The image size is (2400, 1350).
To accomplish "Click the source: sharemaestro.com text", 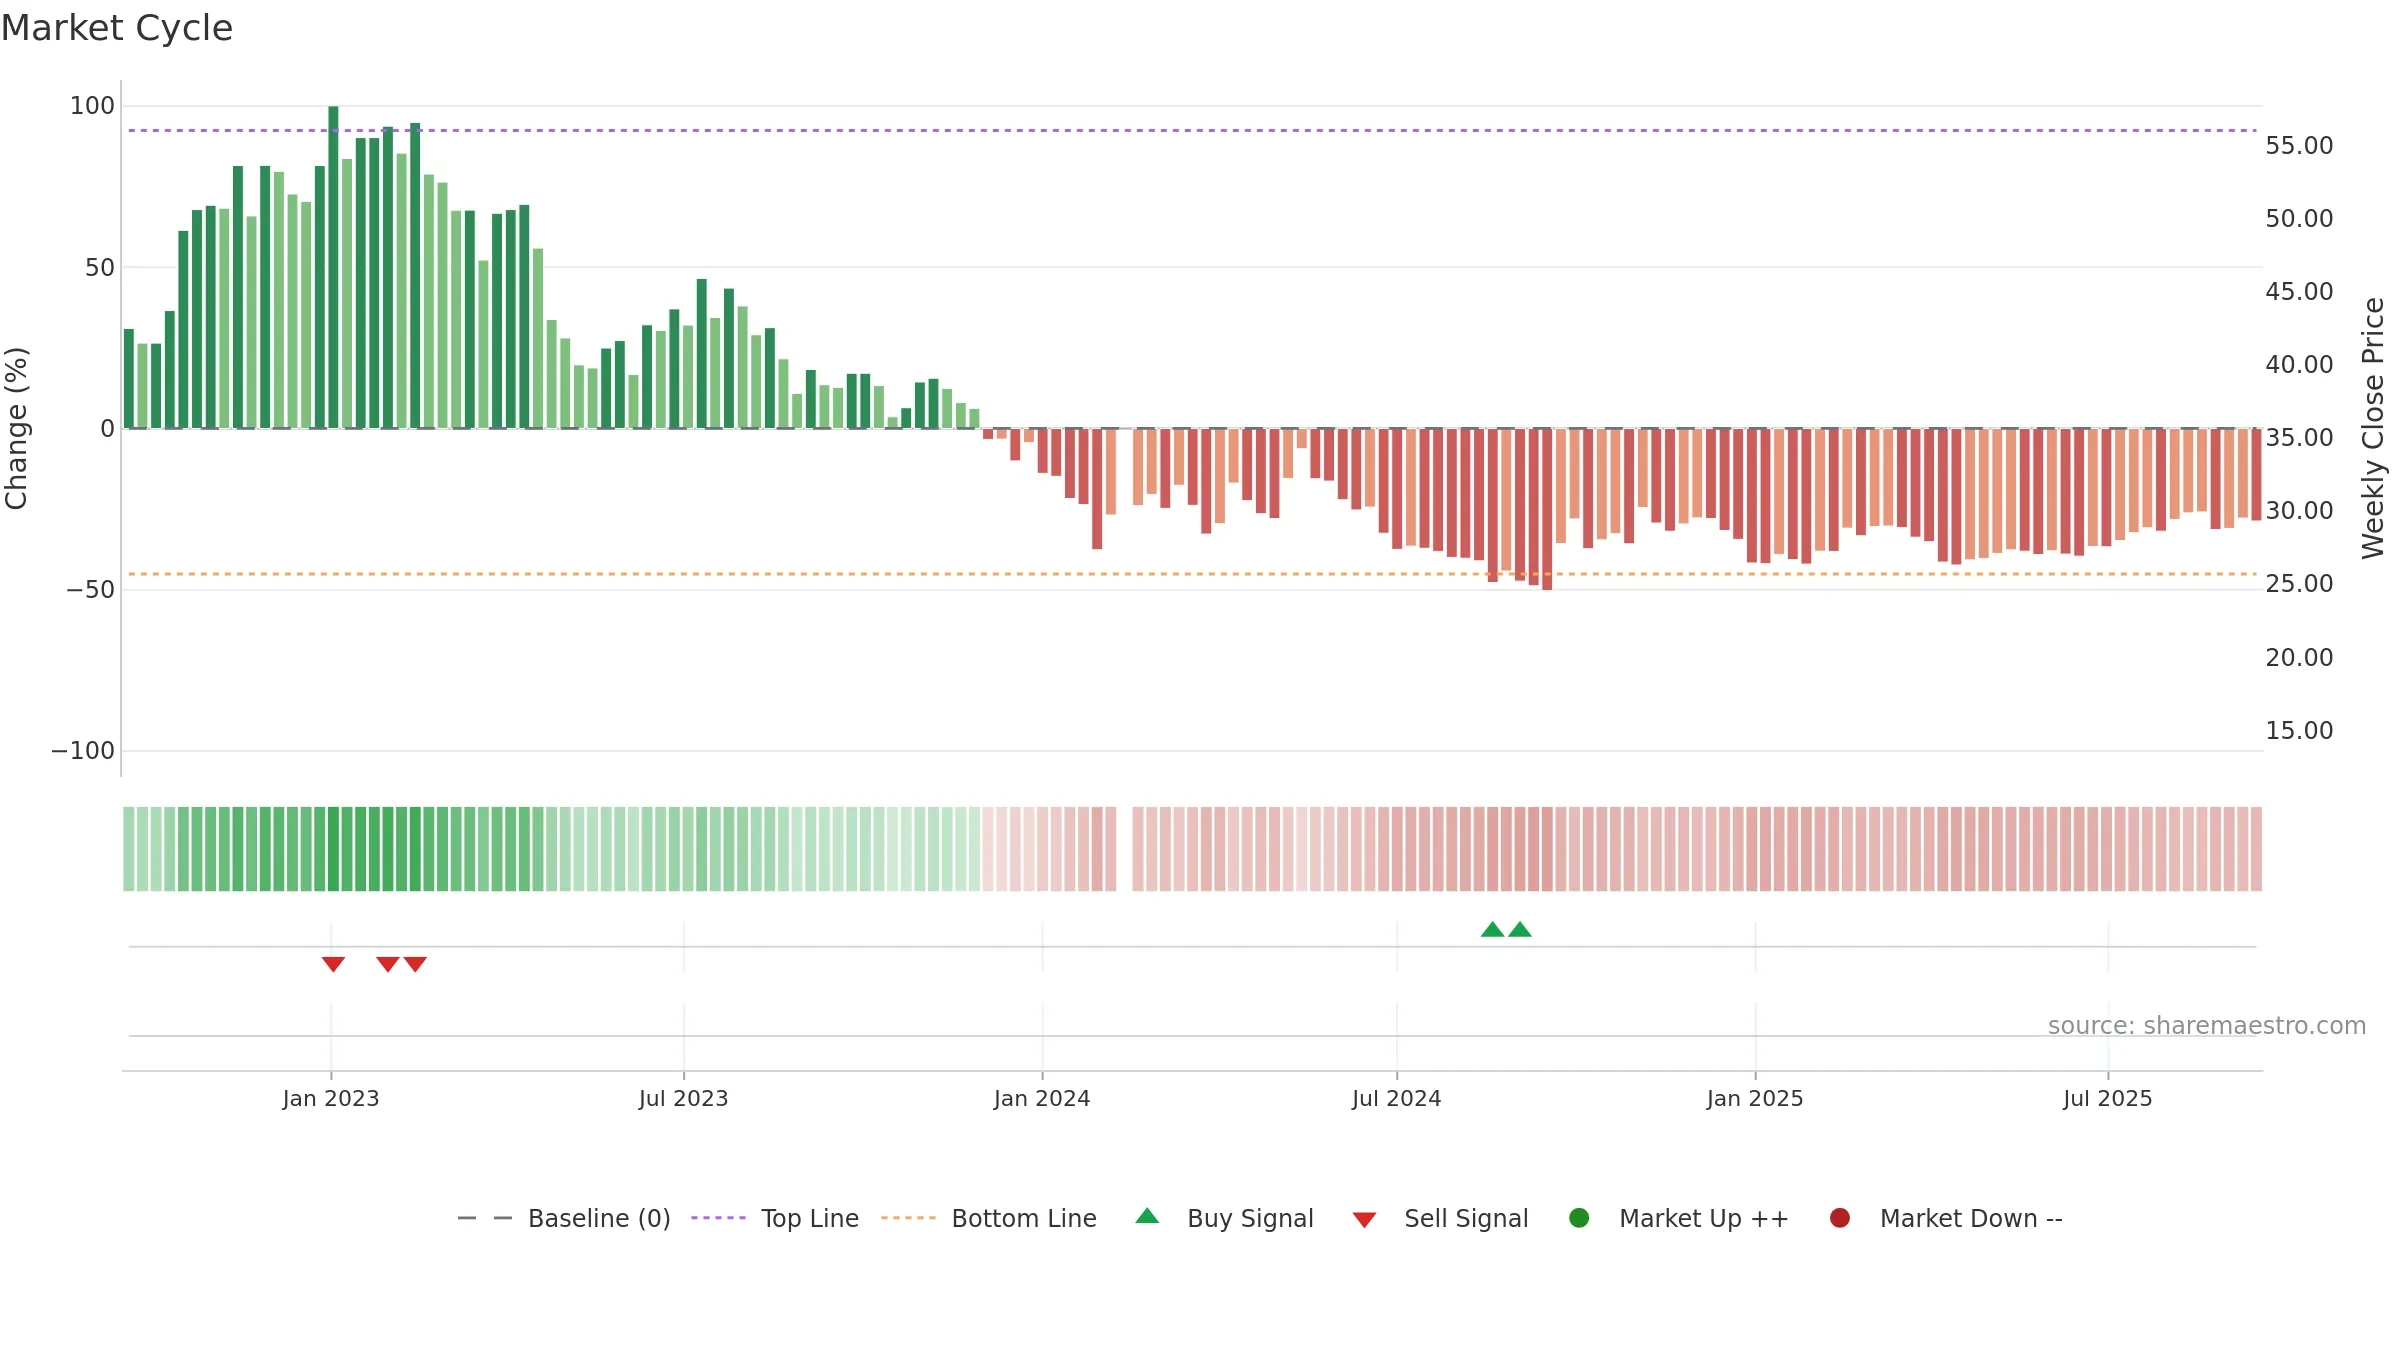I will tap(2207, 1026).
